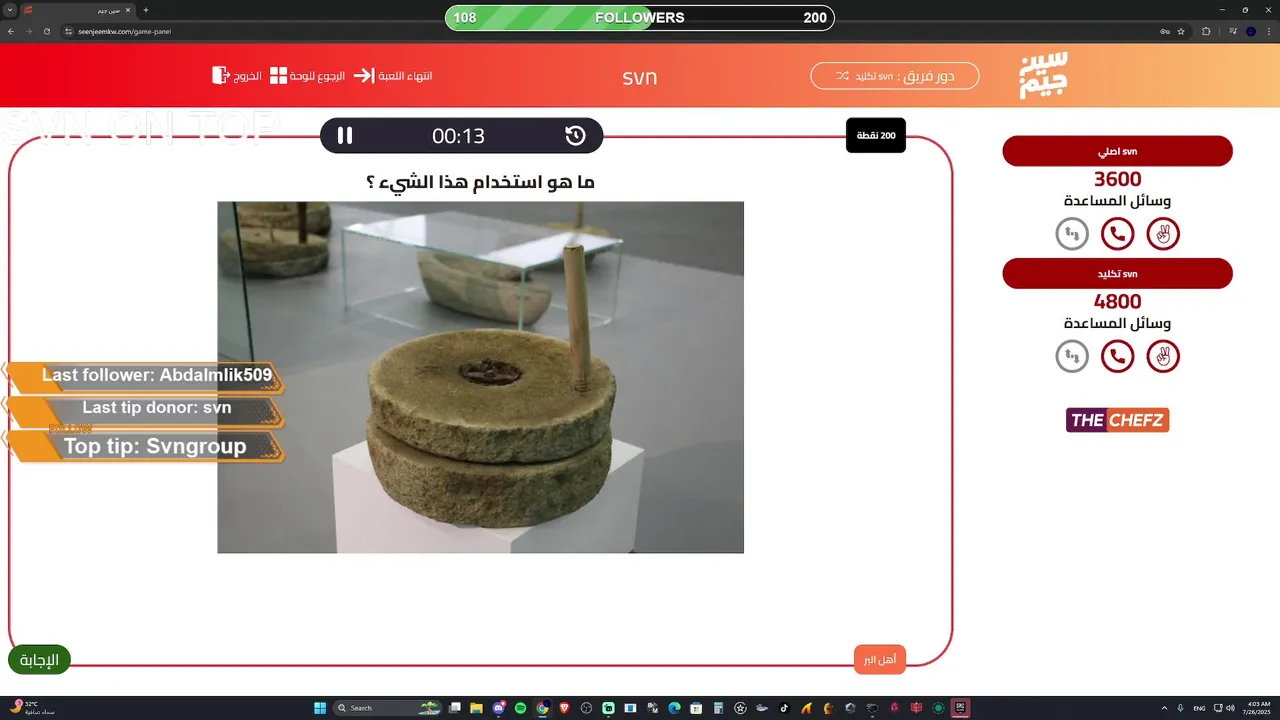The height and width of the screenshot is (720, 1280).
Task: Go back in browser
Action: [x=10, y=31]
